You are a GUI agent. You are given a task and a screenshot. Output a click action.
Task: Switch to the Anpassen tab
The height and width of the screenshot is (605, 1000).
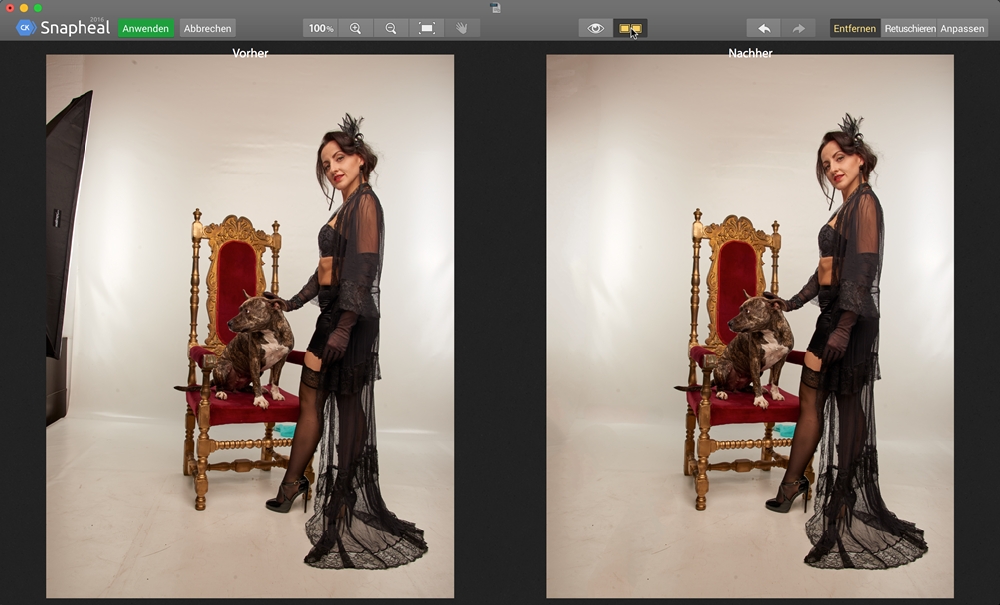tap(962, 28)
